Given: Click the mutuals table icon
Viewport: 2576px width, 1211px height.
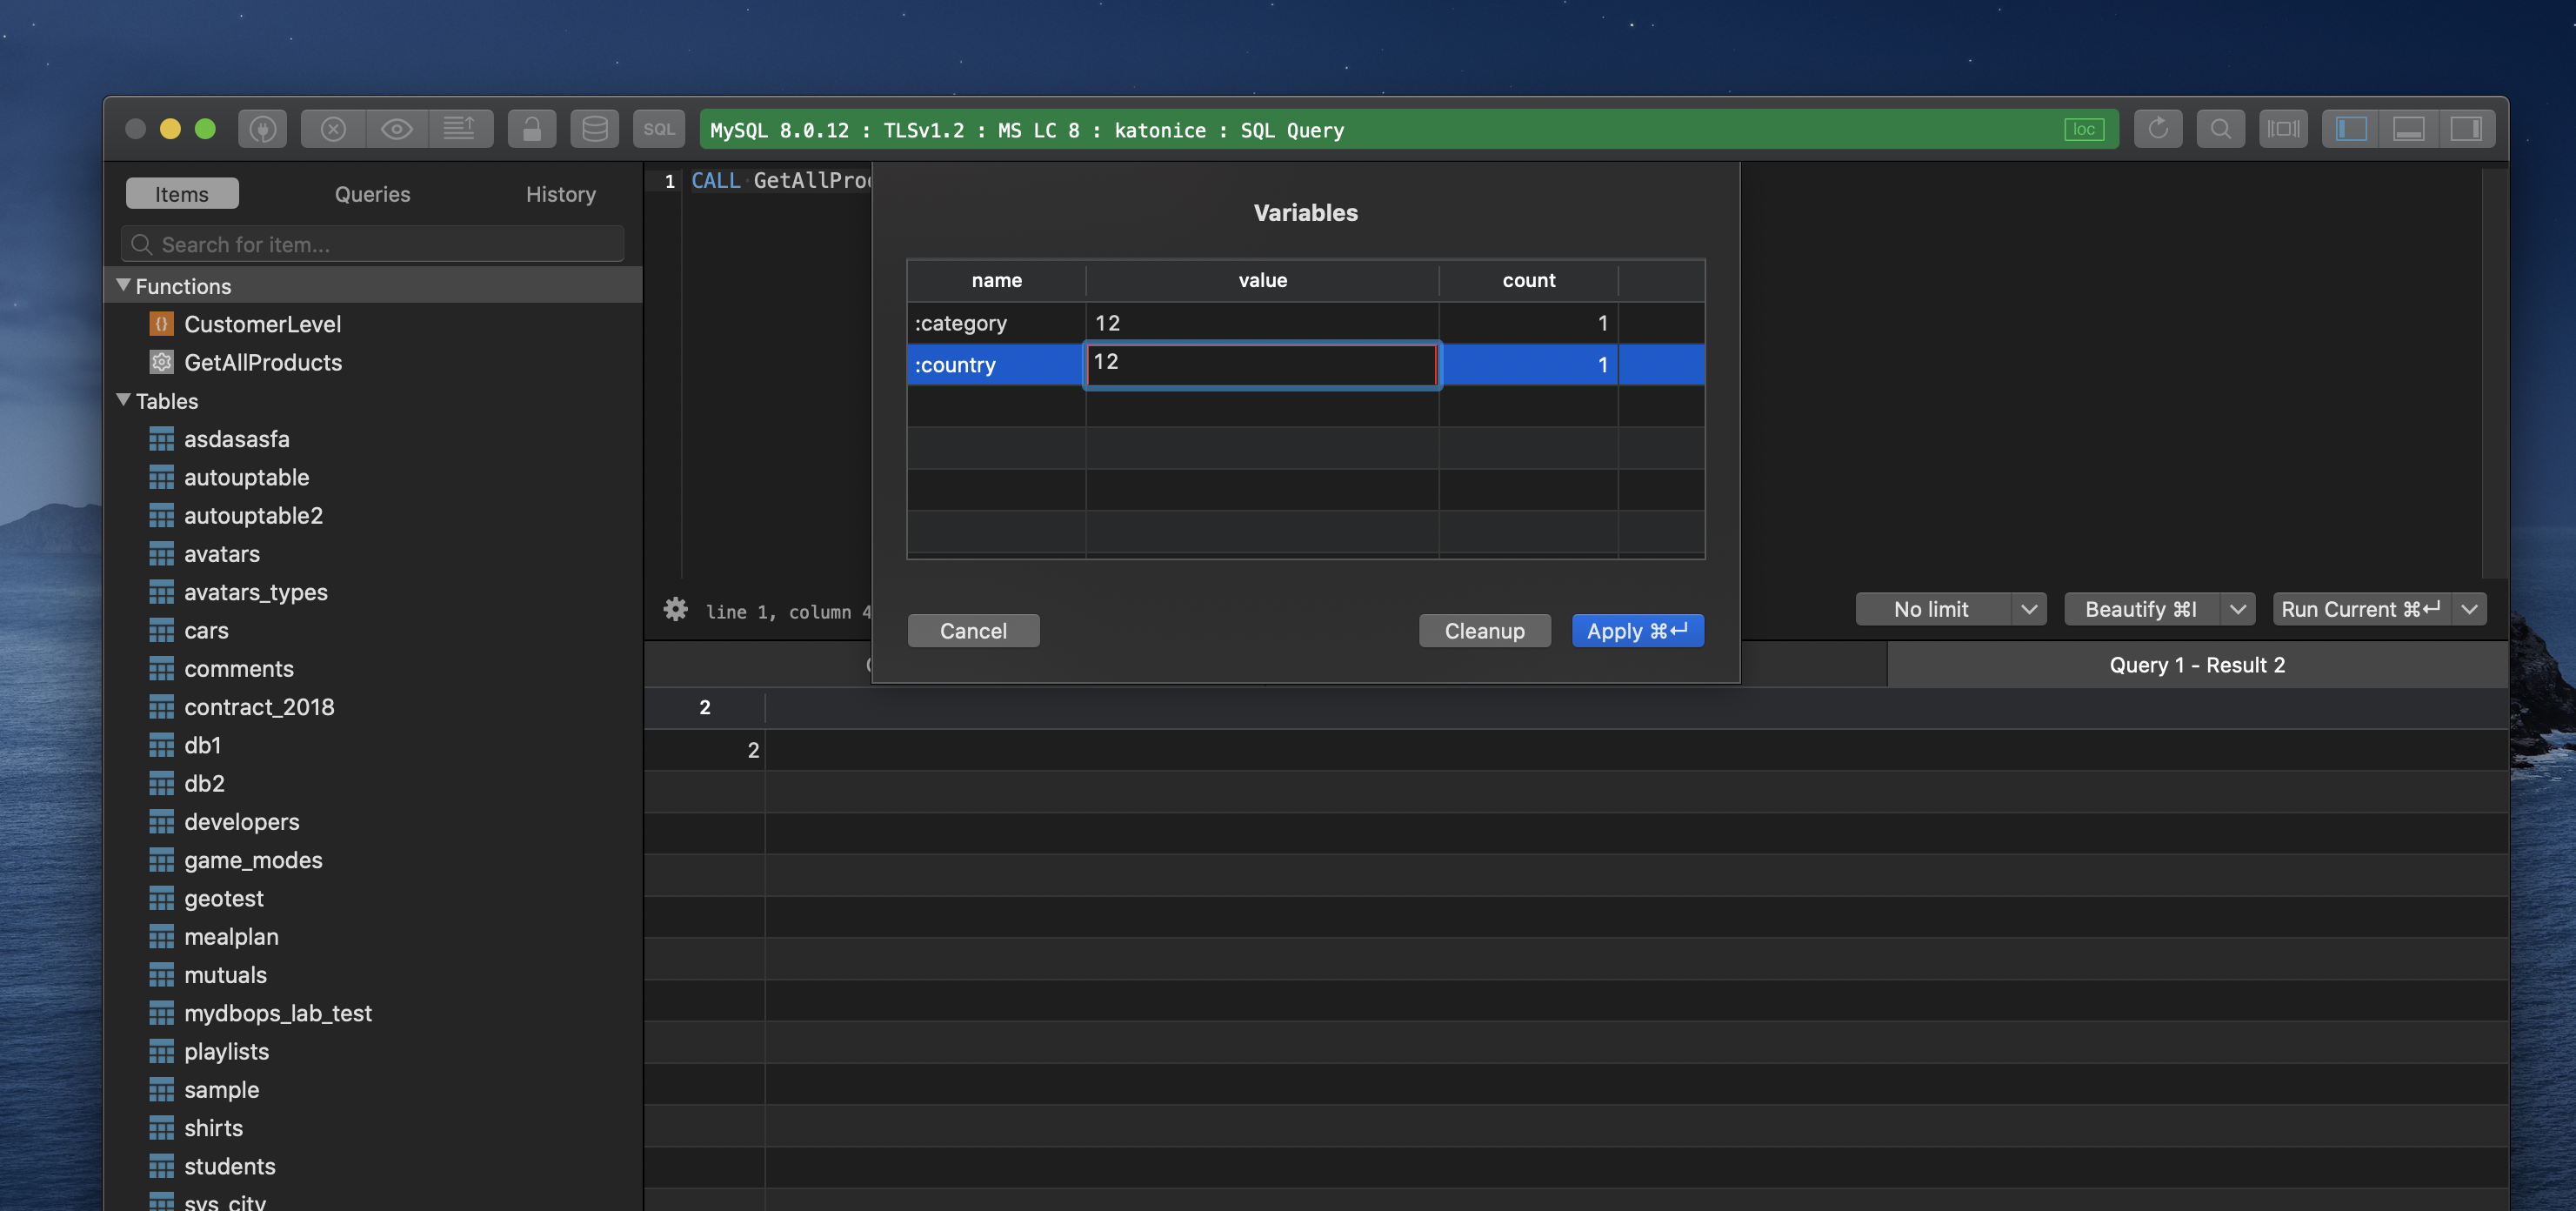Looking at the screenshot, I should click(x=161, y=975).
